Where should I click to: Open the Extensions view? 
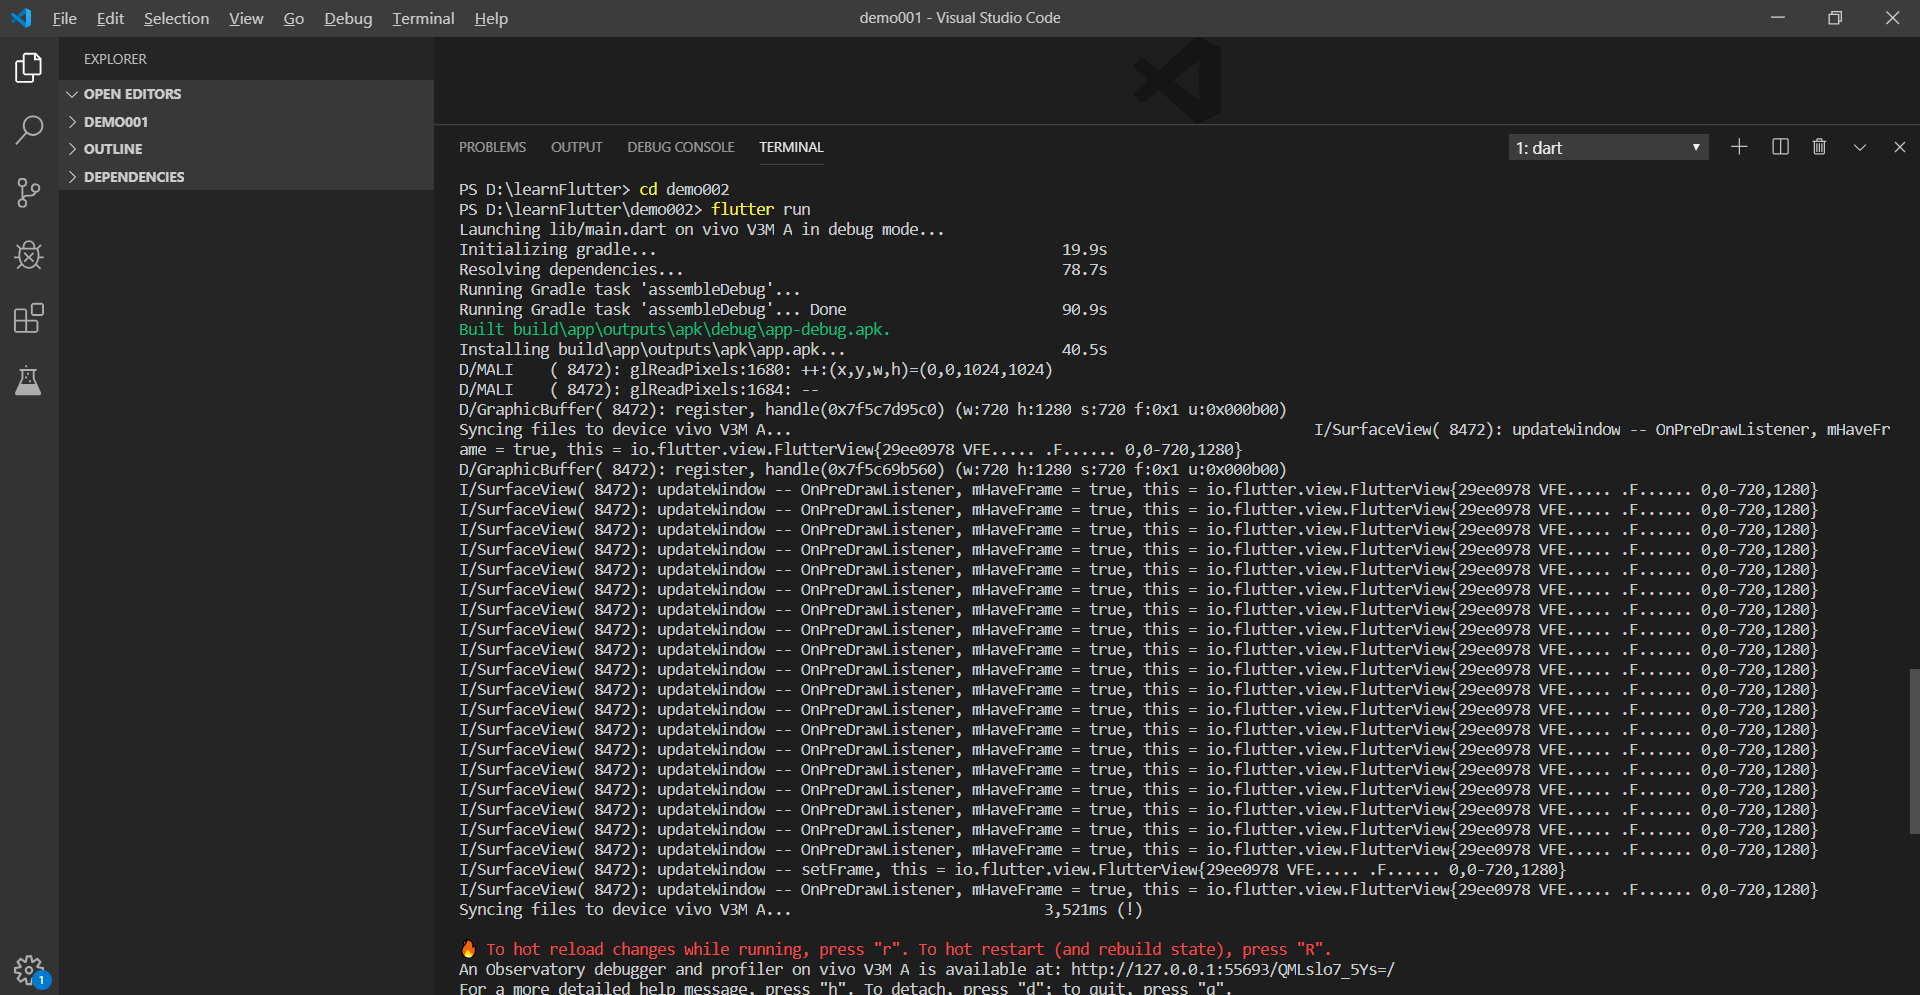[29, 318]
